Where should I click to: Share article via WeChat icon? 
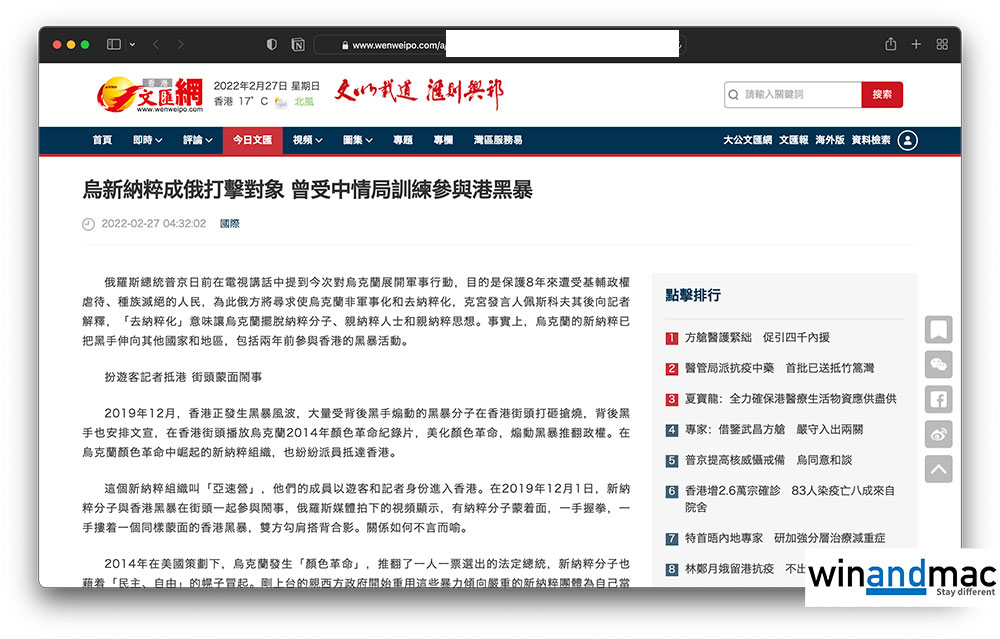(x=938, y=364)
